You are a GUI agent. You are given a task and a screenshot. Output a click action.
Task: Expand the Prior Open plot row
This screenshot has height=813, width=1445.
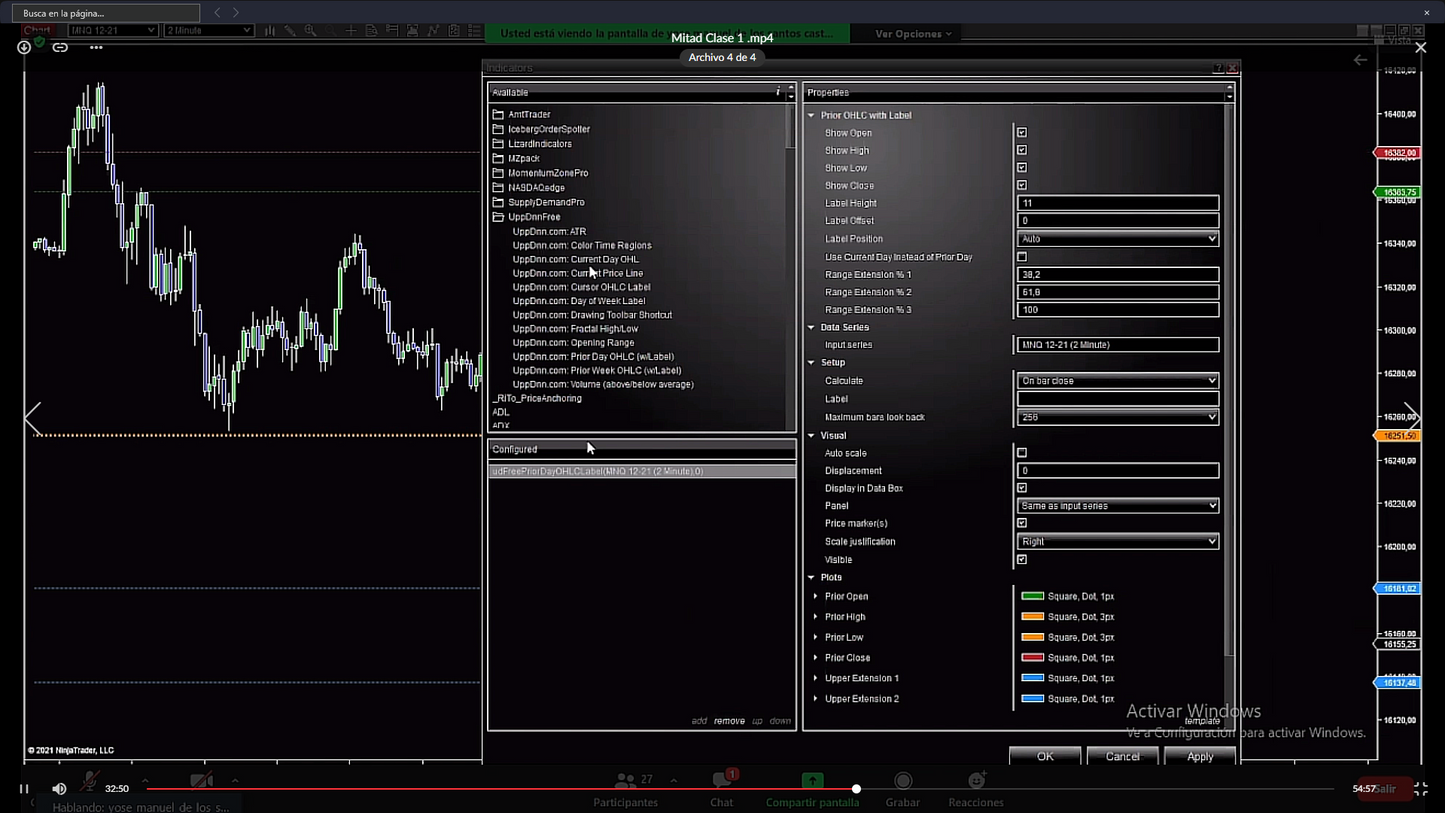(x=815, y=597)
